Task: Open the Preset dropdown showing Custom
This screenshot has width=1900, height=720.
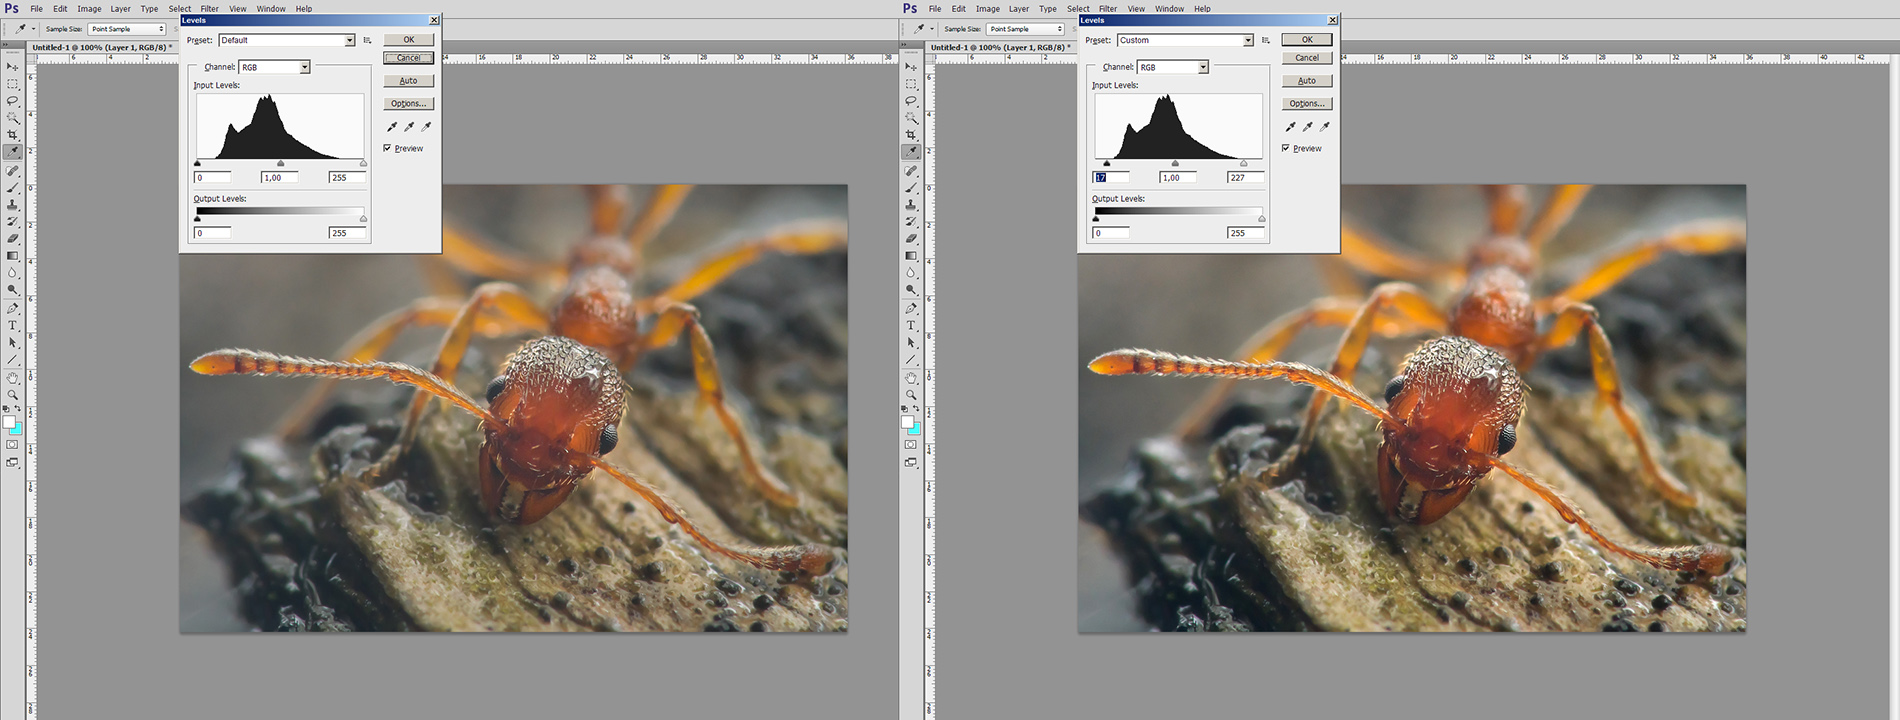Action: [x=1185, y=40]
